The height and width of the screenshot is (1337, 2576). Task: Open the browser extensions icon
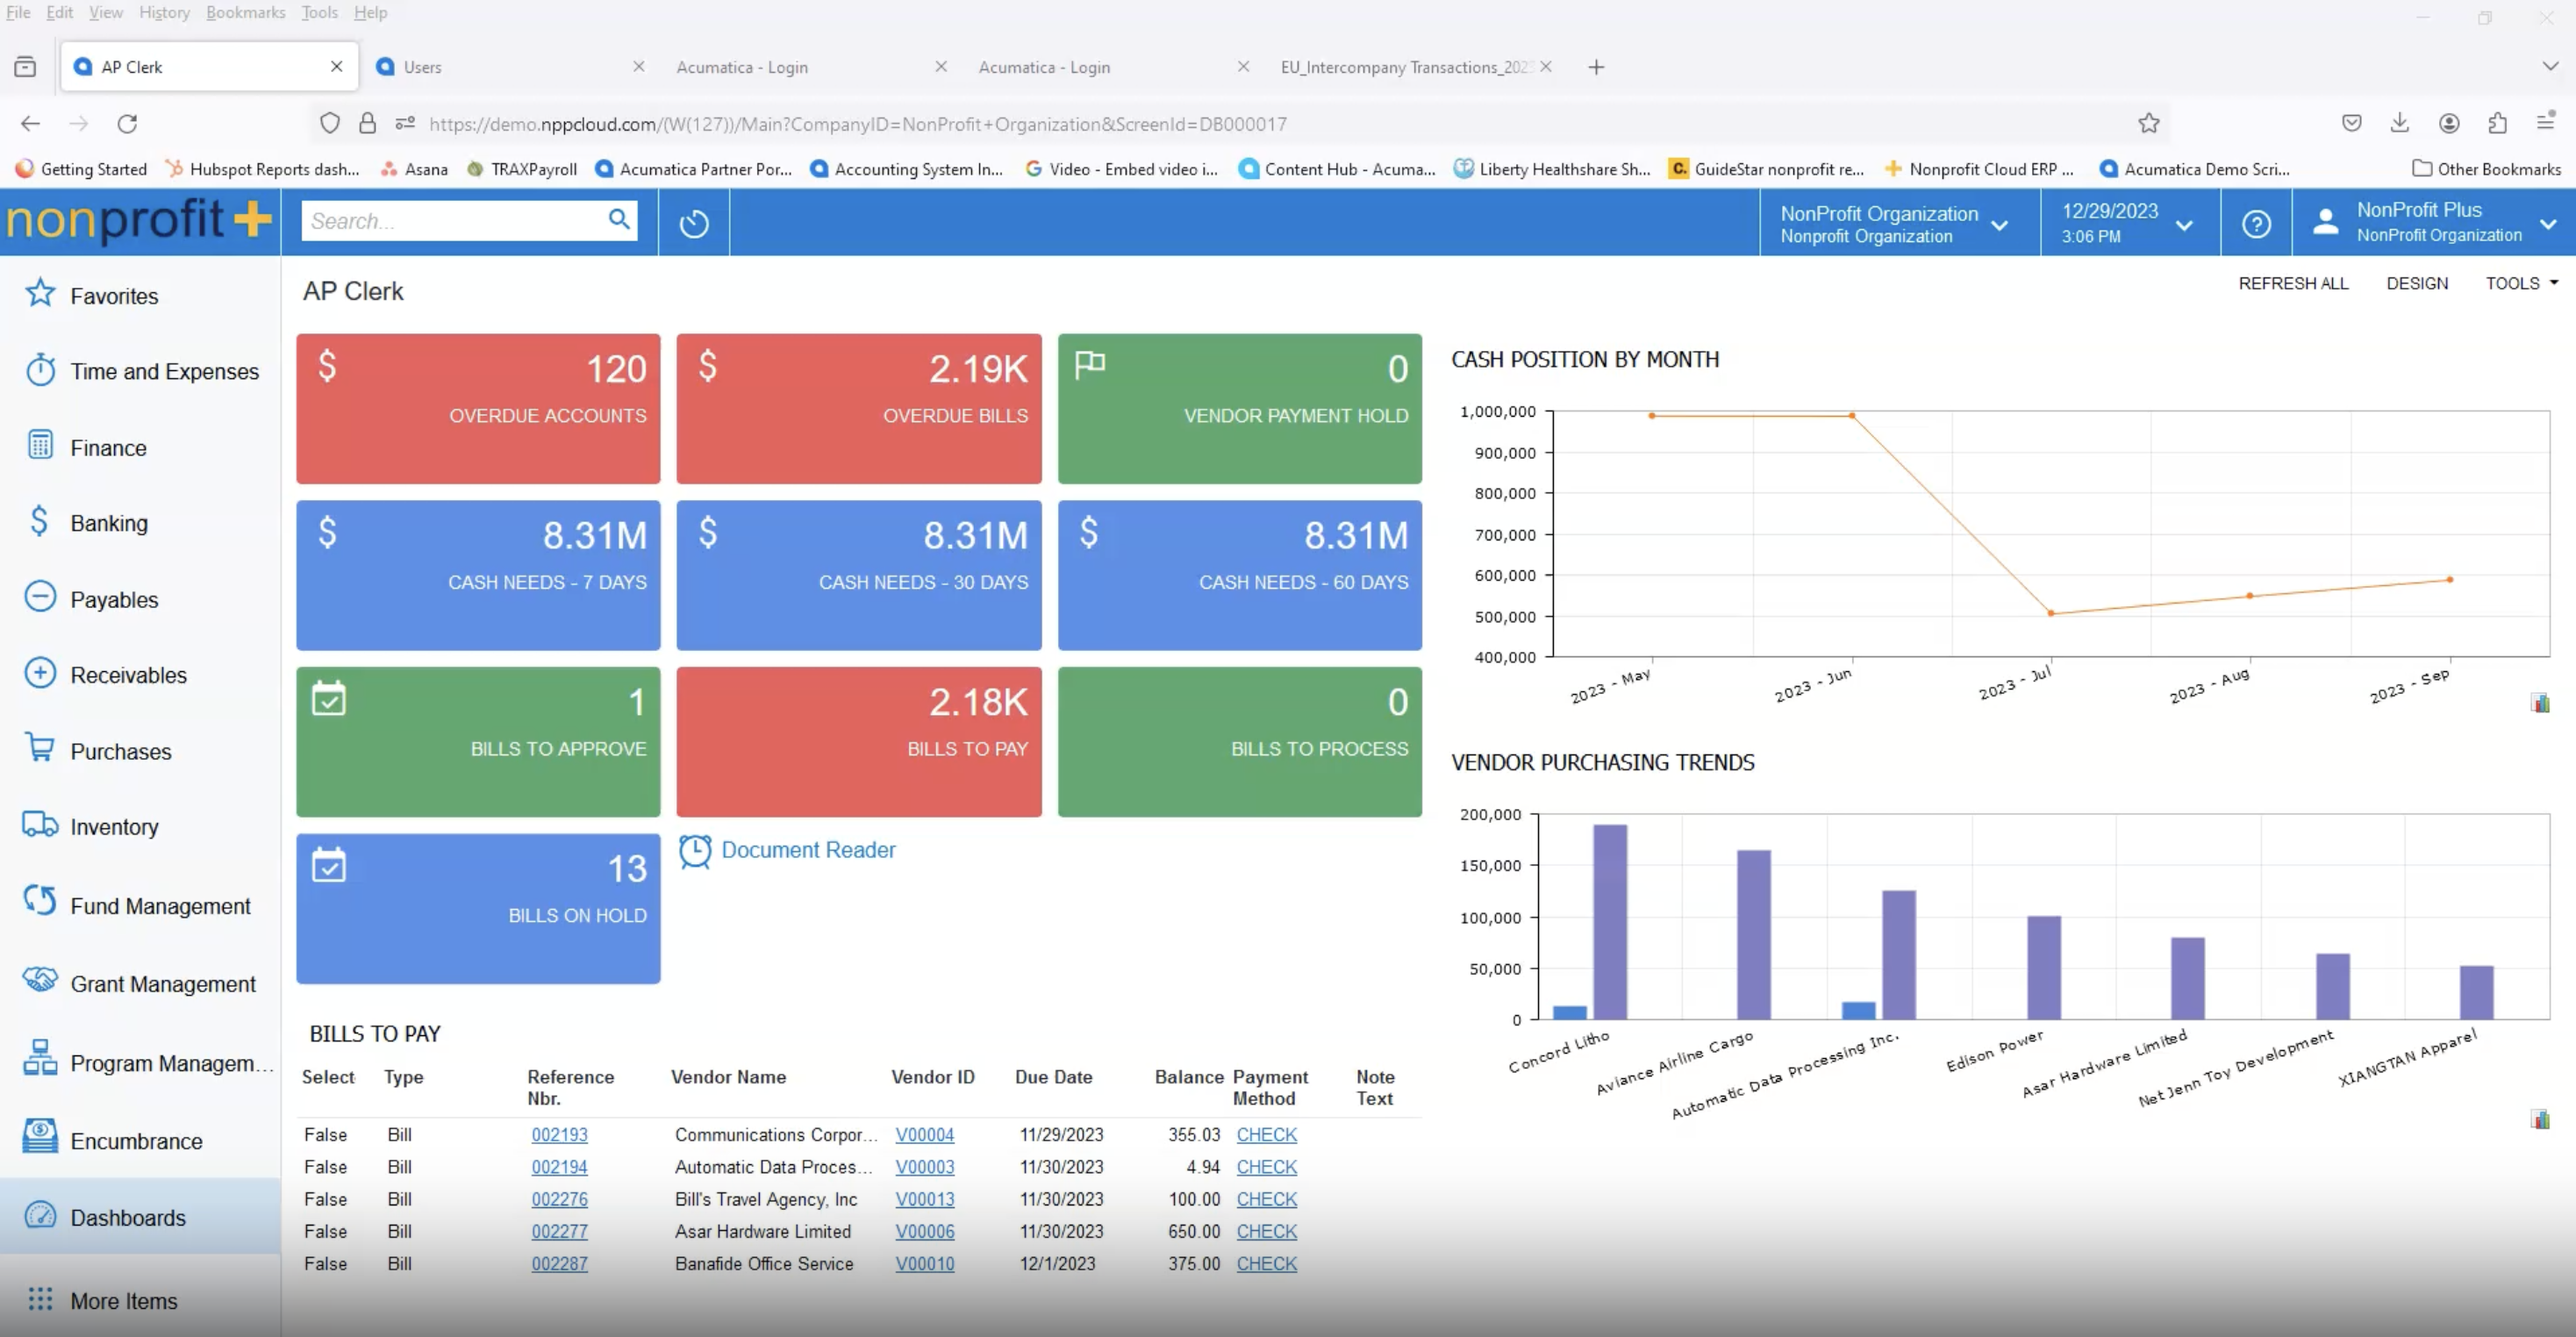(x=2497, y=123)
